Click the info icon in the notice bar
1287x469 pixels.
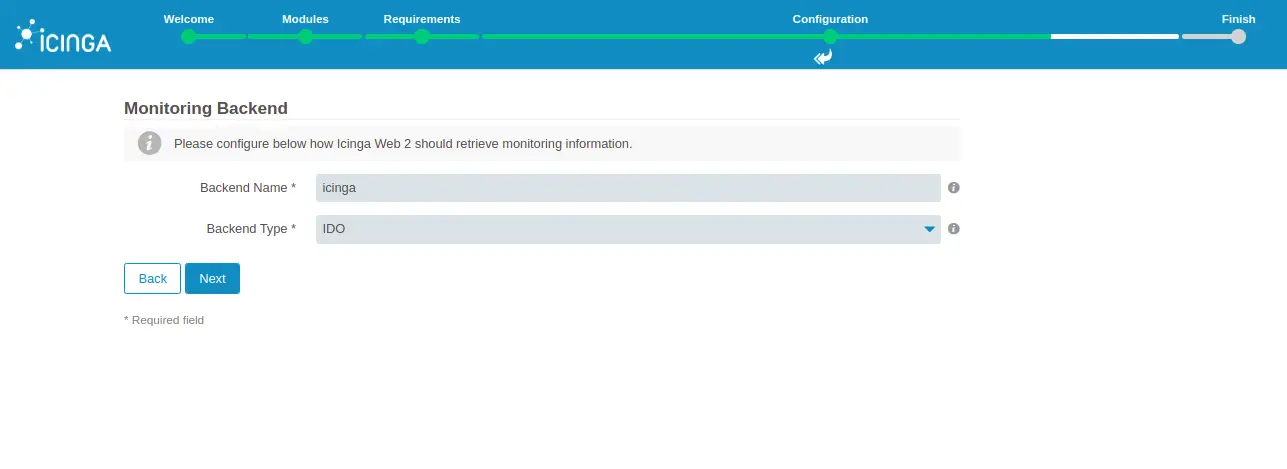149,143
